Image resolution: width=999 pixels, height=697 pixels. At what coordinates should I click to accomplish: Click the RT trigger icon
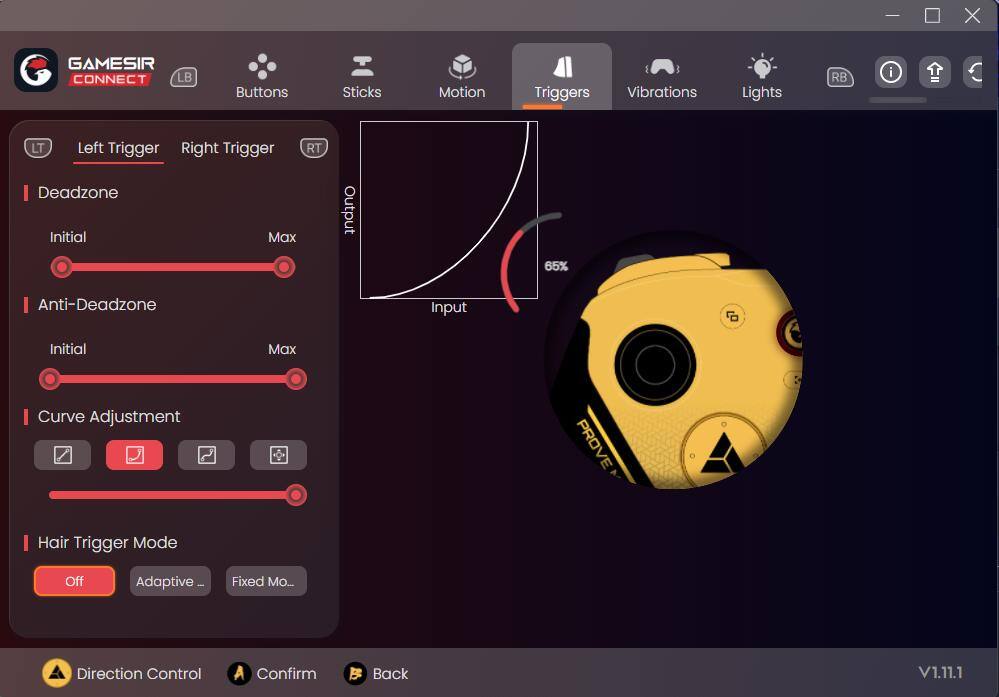(314, 148)
